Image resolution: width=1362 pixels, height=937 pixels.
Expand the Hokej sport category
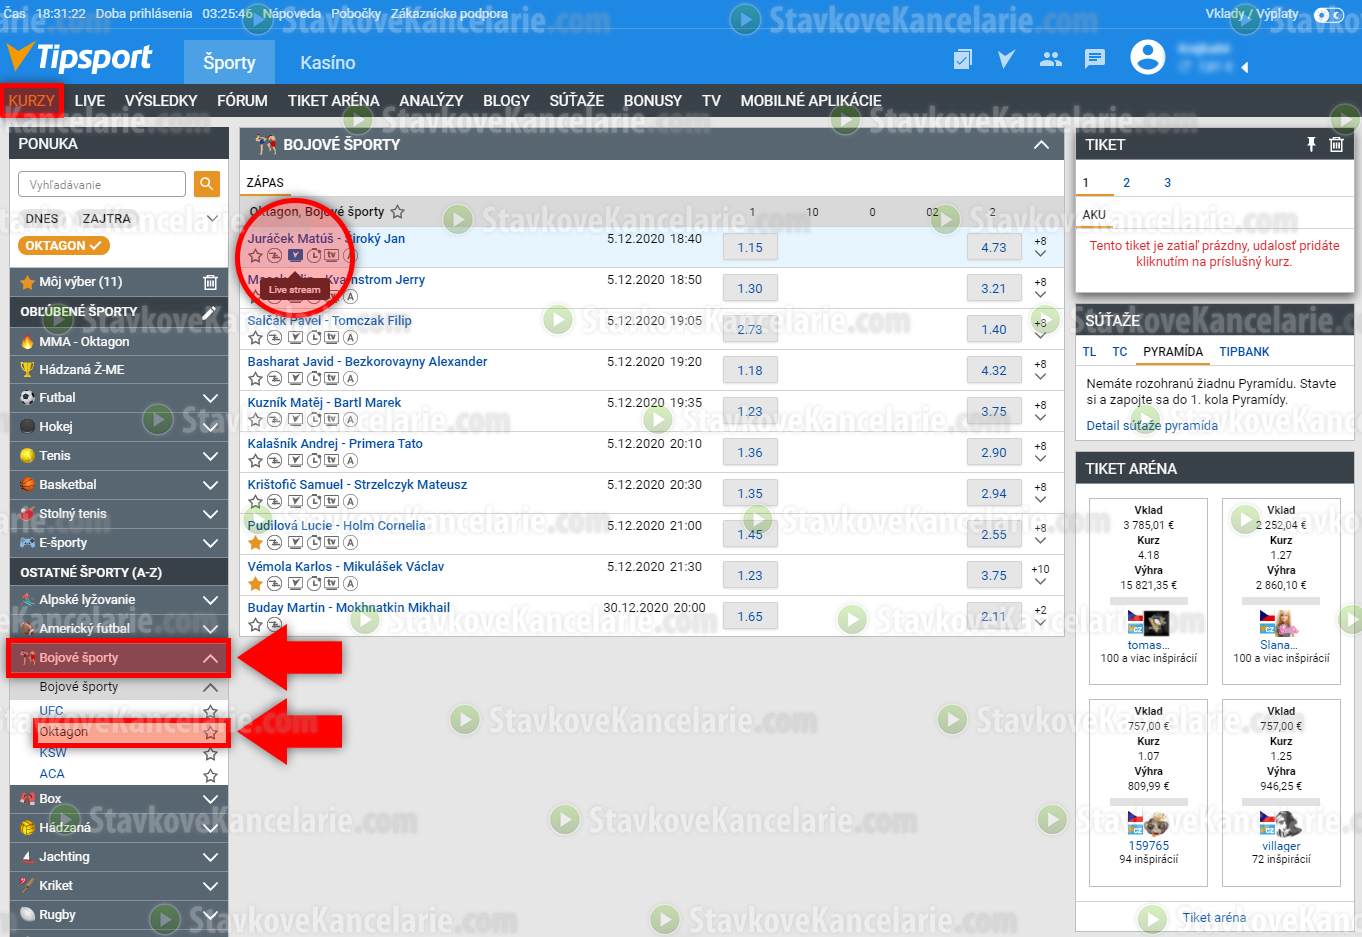tap(210, 427)
